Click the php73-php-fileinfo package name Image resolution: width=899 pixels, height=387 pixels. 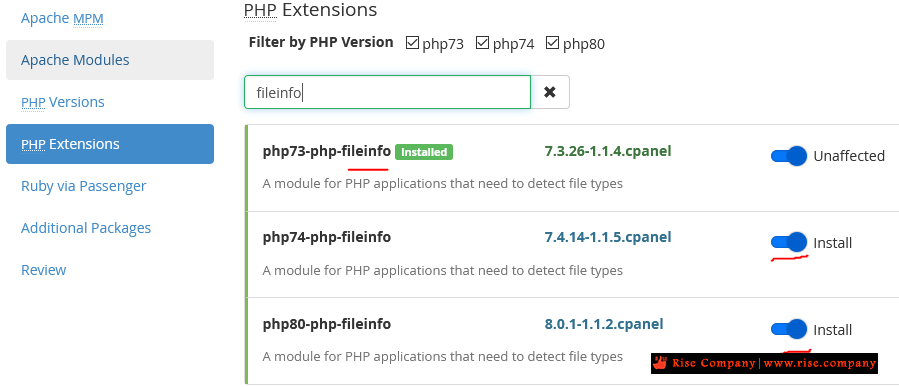[327, 151]
